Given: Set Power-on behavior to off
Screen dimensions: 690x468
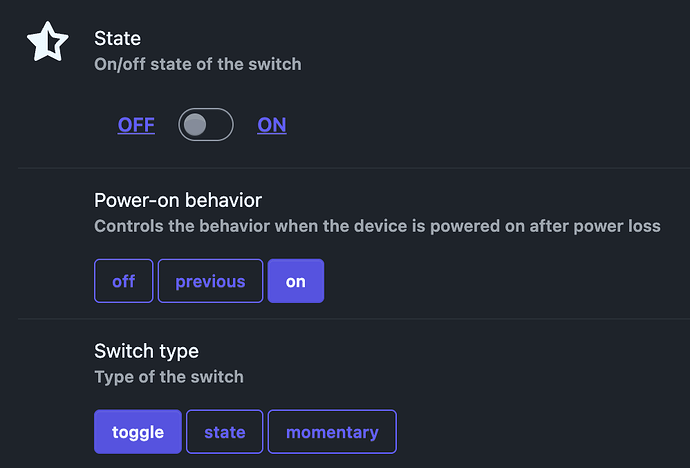Looking at the screenshot, I should coord(124,281).
